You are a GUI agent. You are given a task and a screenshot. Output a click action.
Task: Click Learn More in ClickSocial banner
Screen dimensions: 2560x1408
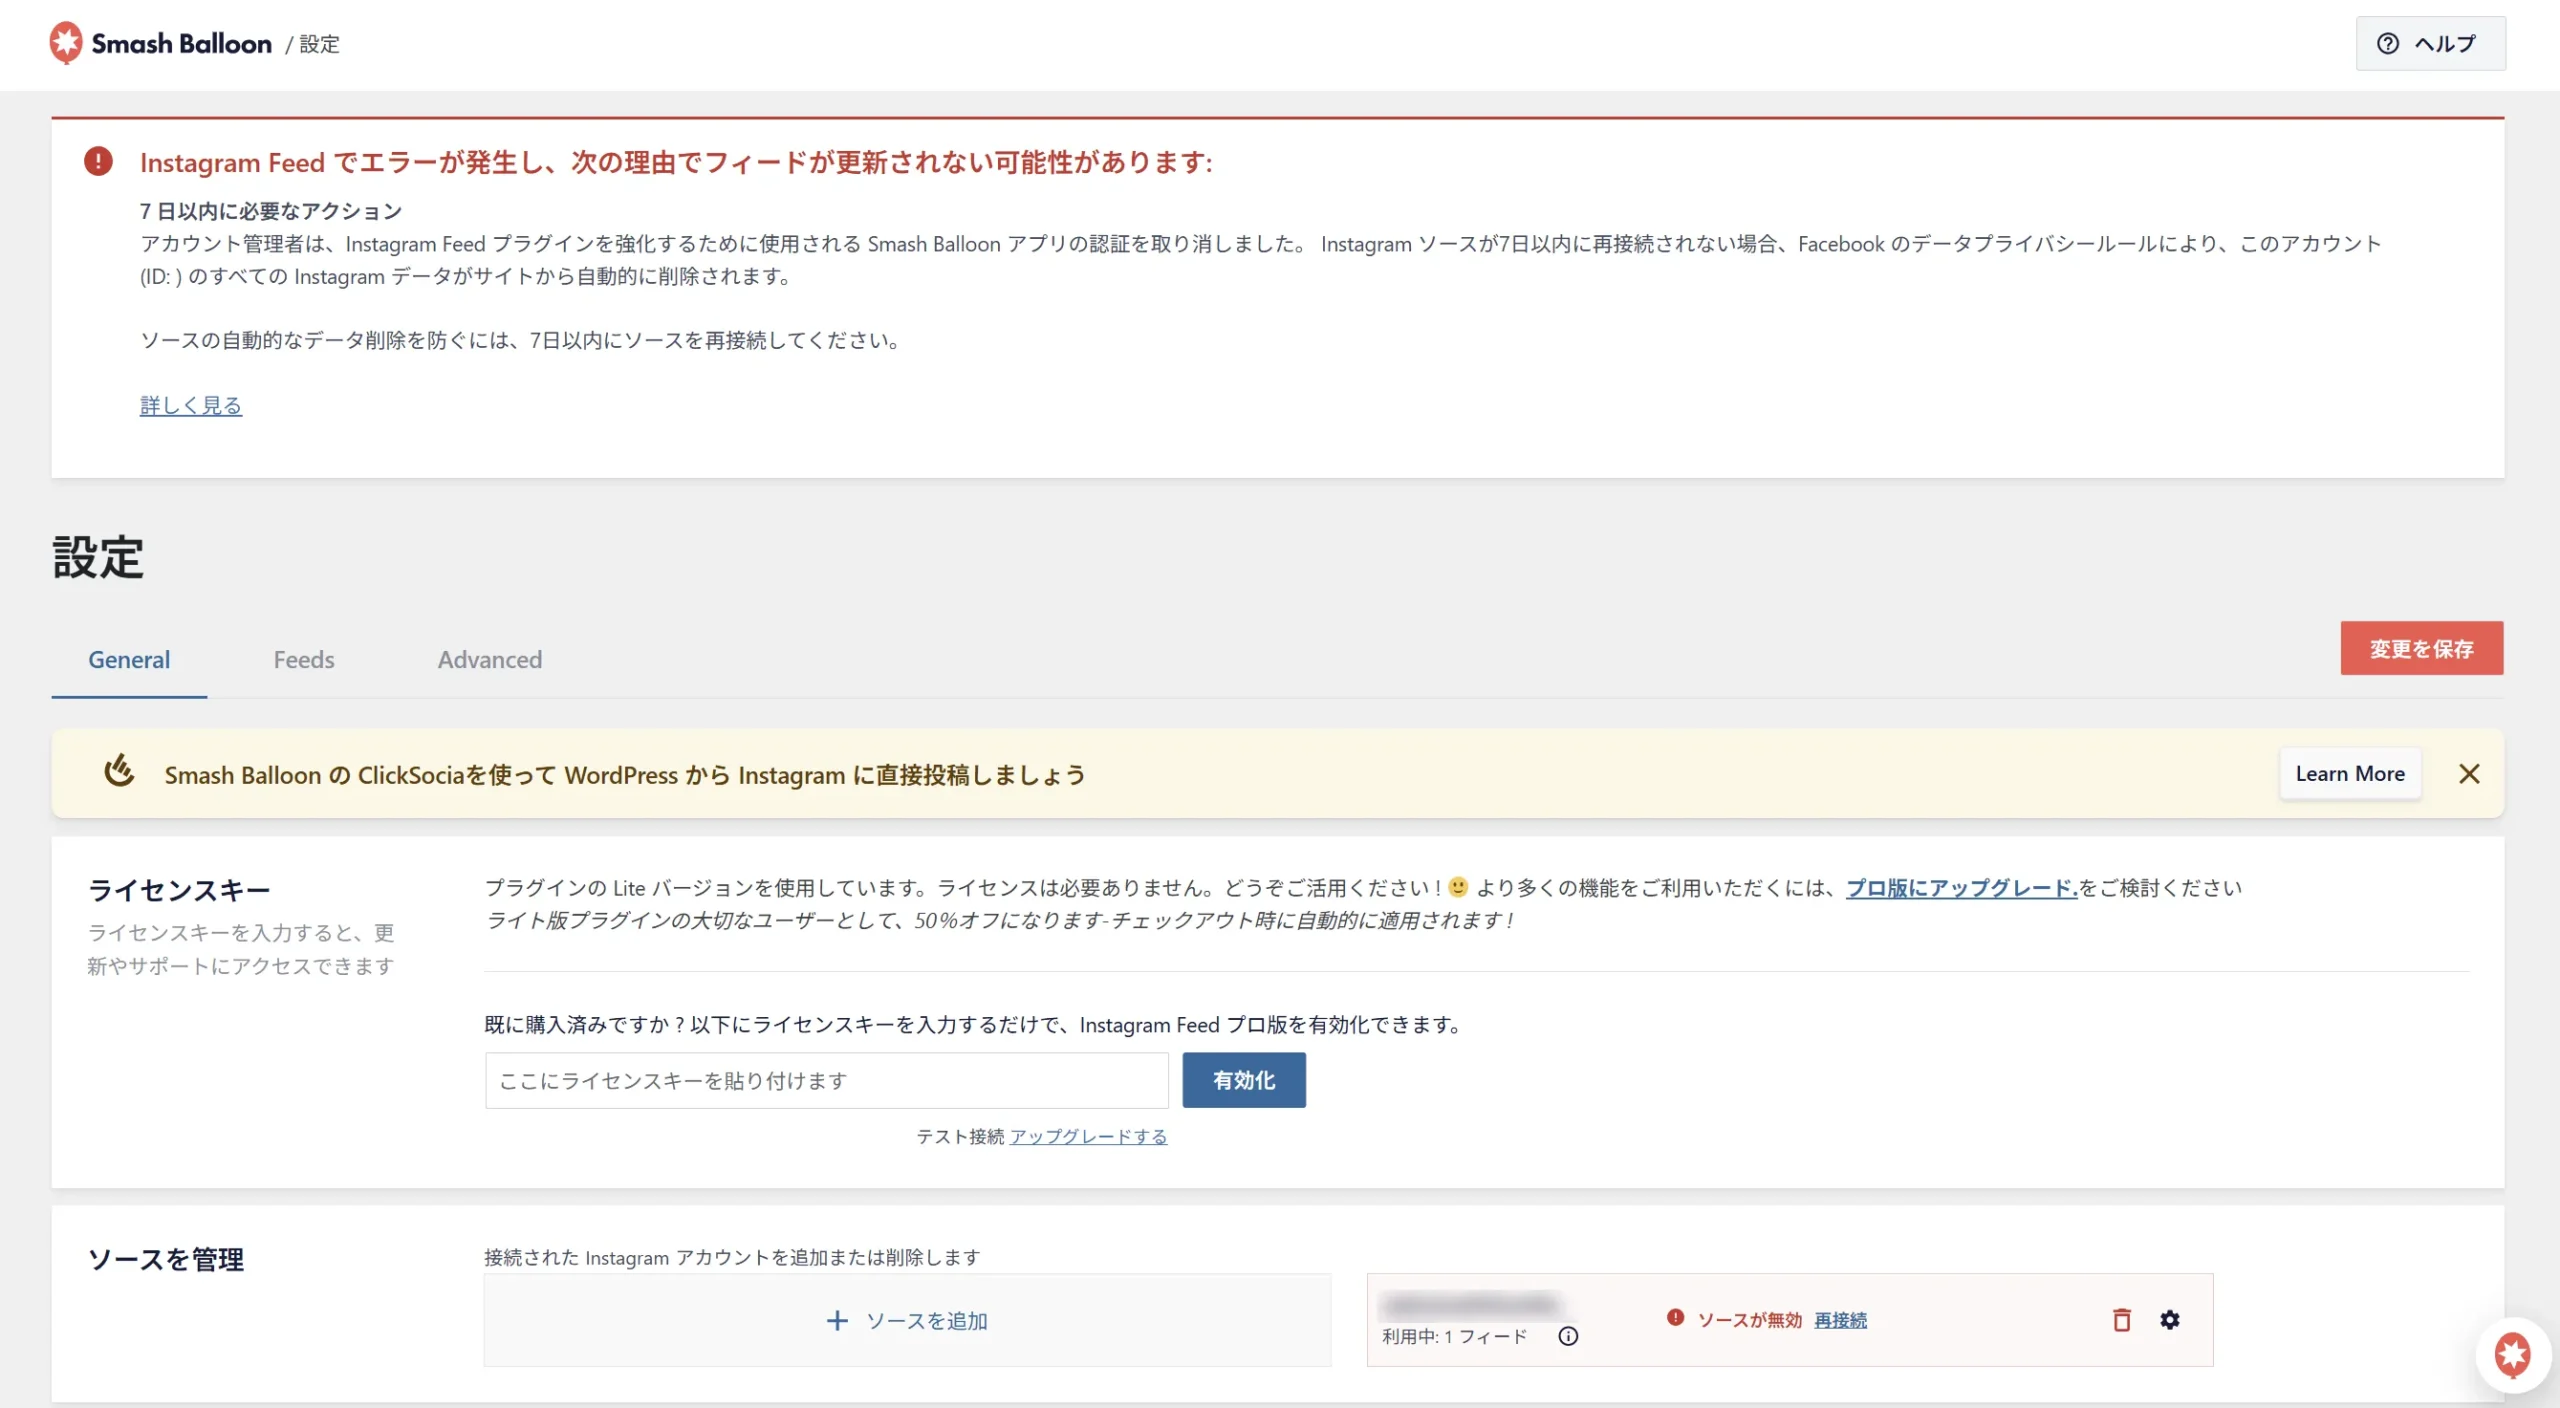[x=2350, y=774]
